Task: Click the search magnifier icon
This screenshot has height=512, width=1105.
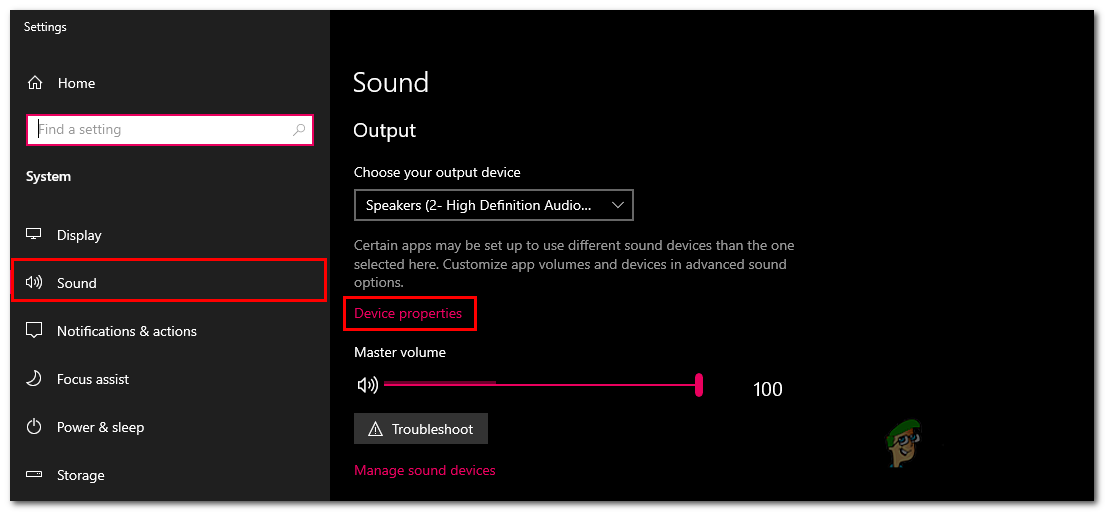Action: coord(298,130)
